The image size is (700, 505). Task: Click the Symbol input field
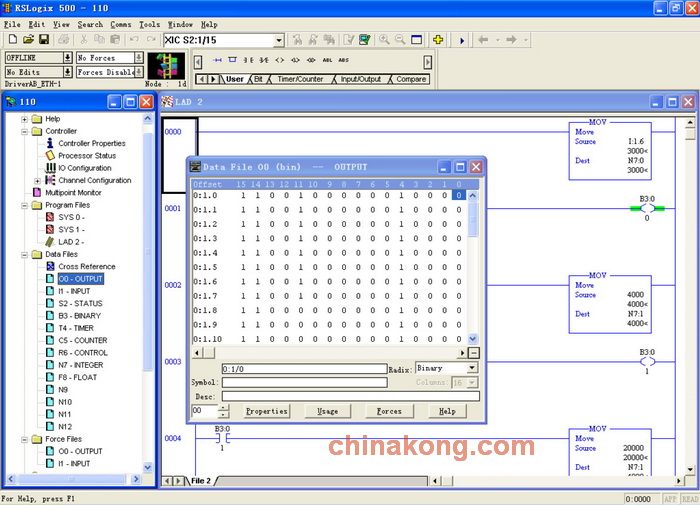[304, 382]
